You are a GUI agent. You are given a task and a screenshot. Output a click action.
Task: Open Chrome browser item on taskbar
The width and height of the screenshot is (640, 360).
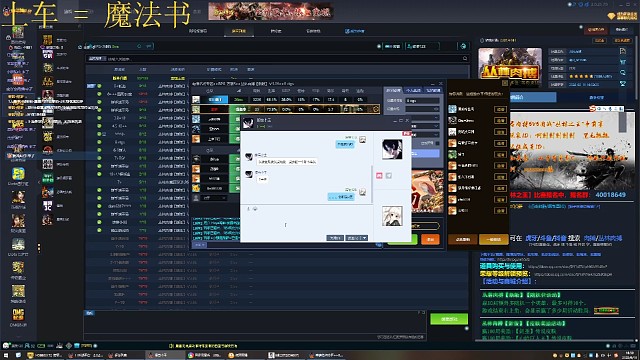(x=206, y=355)
